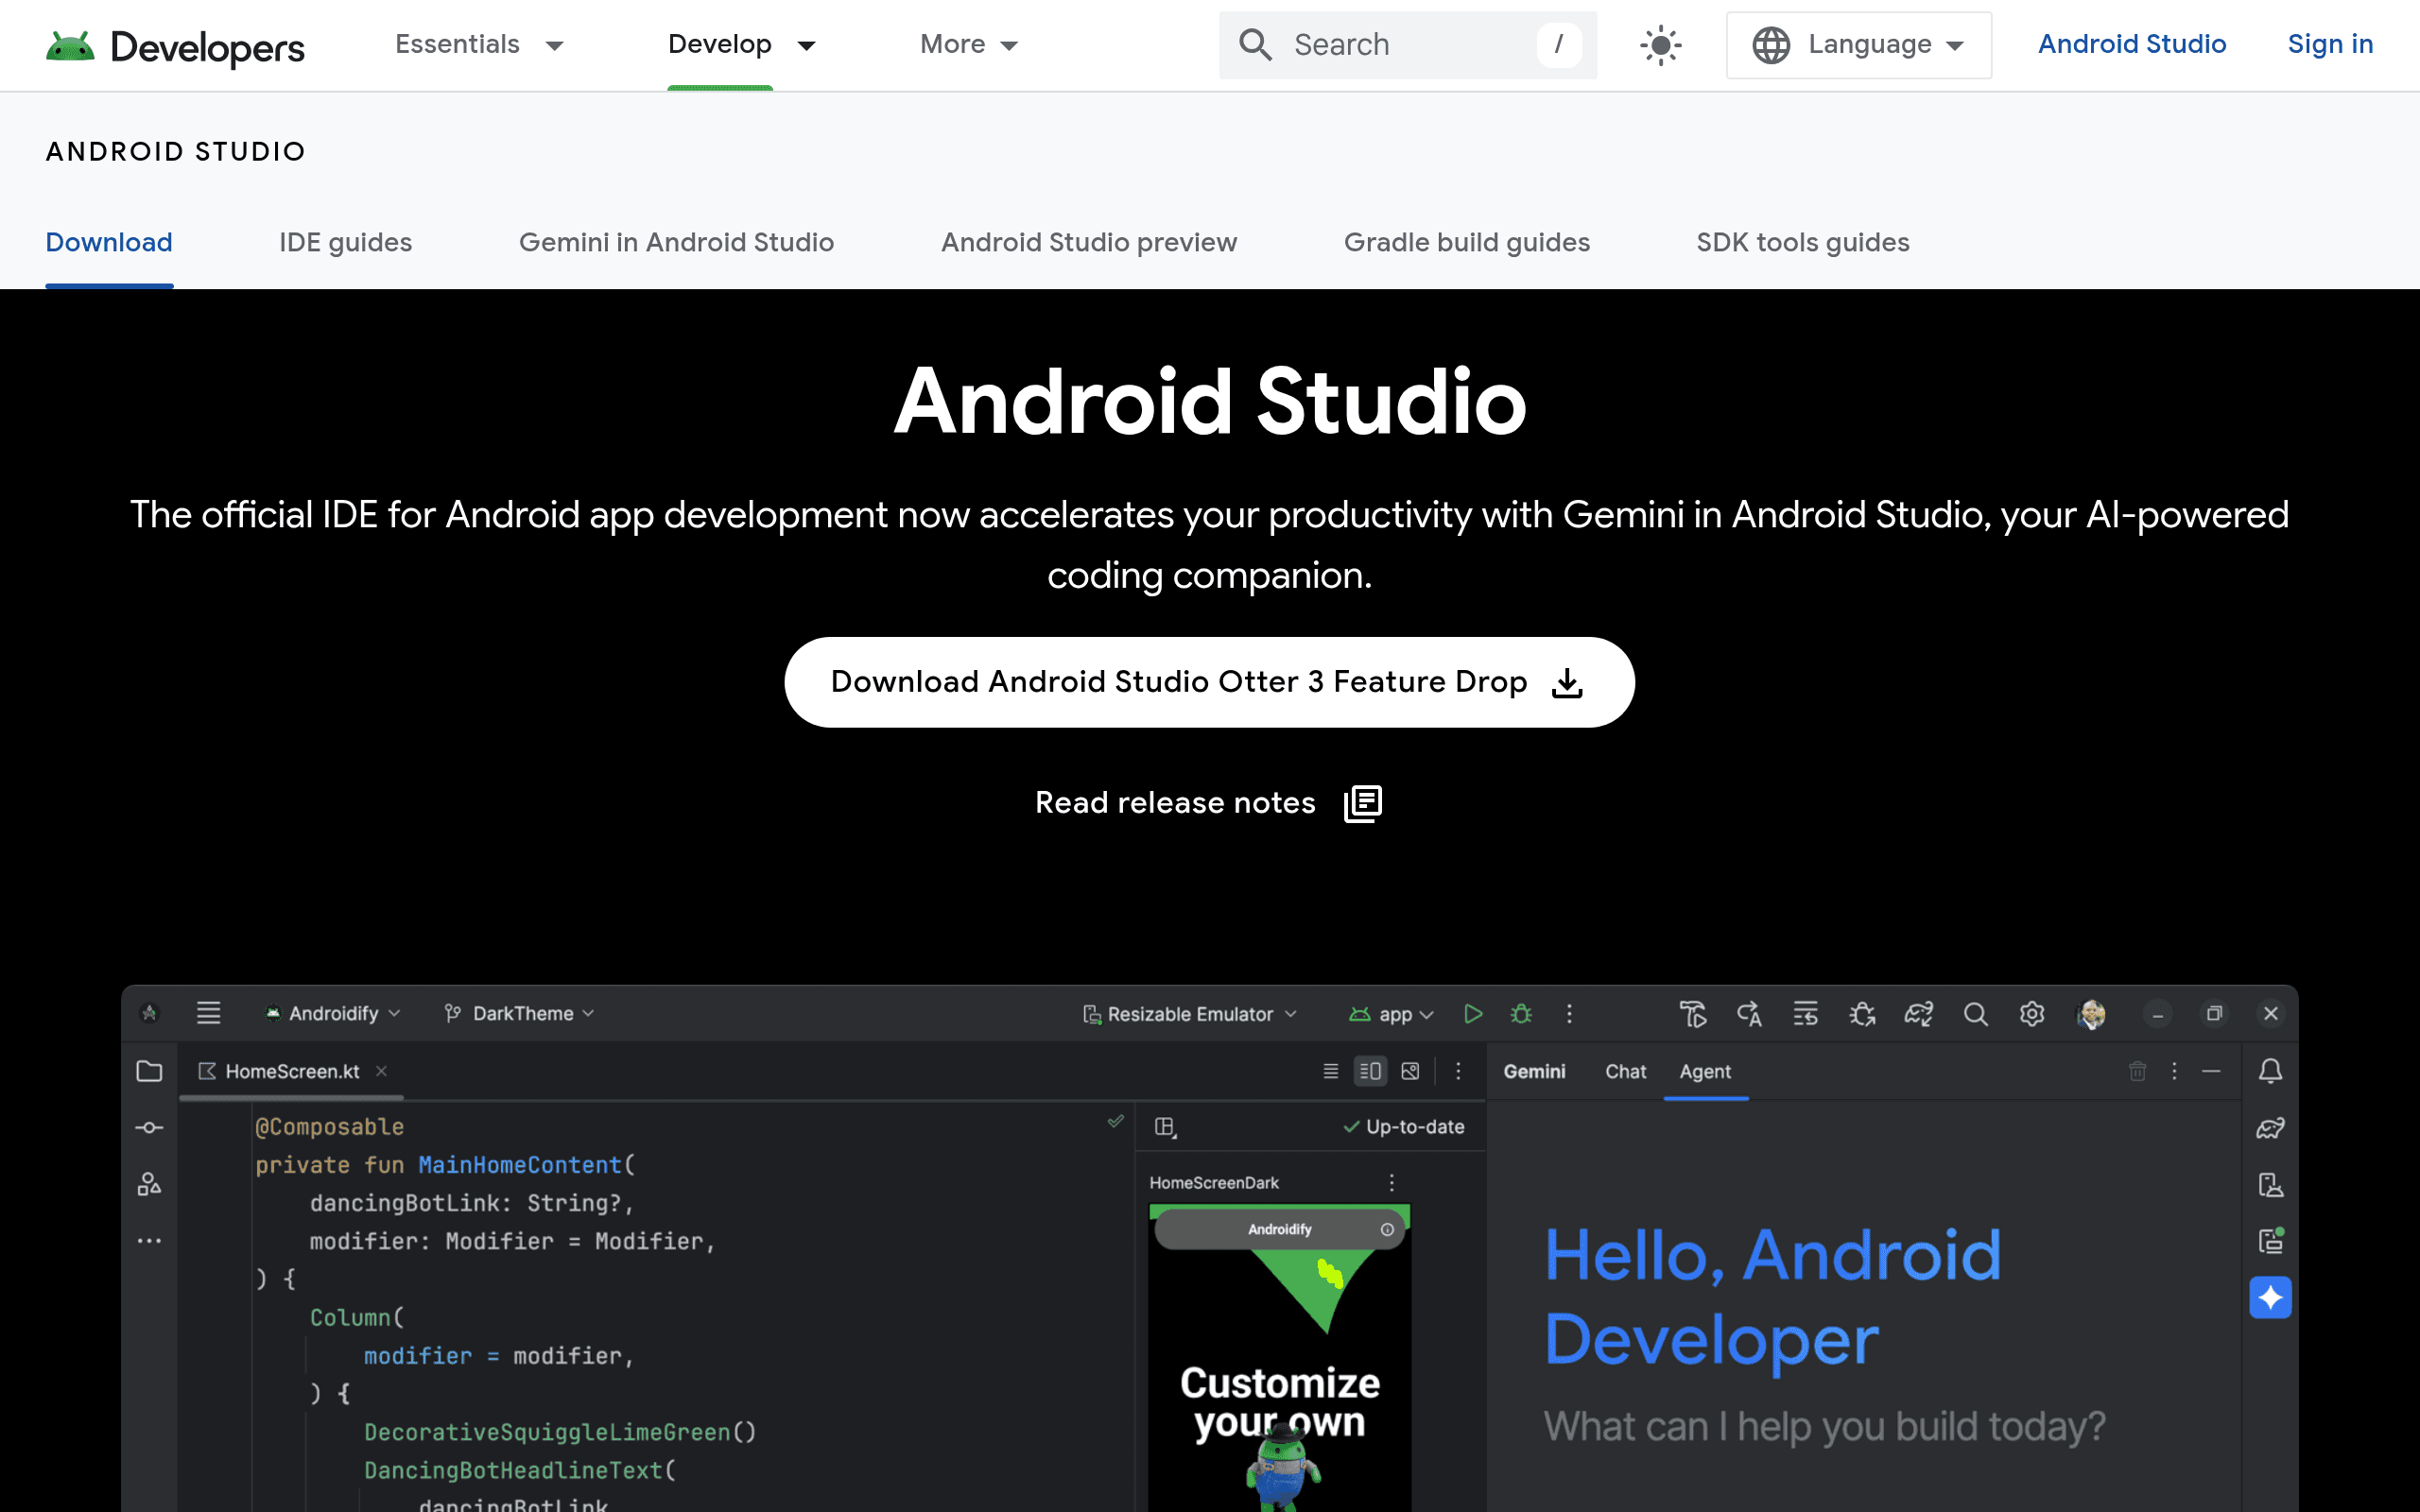Image resolution: width=2420 pixels, height=1512 pixels.
Task: Open the Resizable Emulator device dropdown
Action: (x=1190, y=1014)
